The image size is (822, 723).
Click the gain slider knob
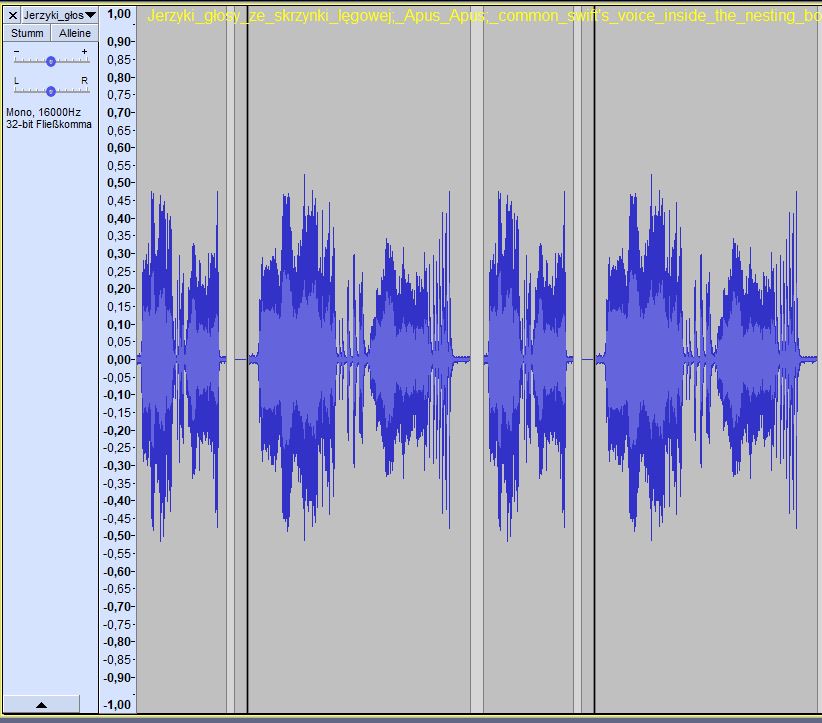[51, 61]
